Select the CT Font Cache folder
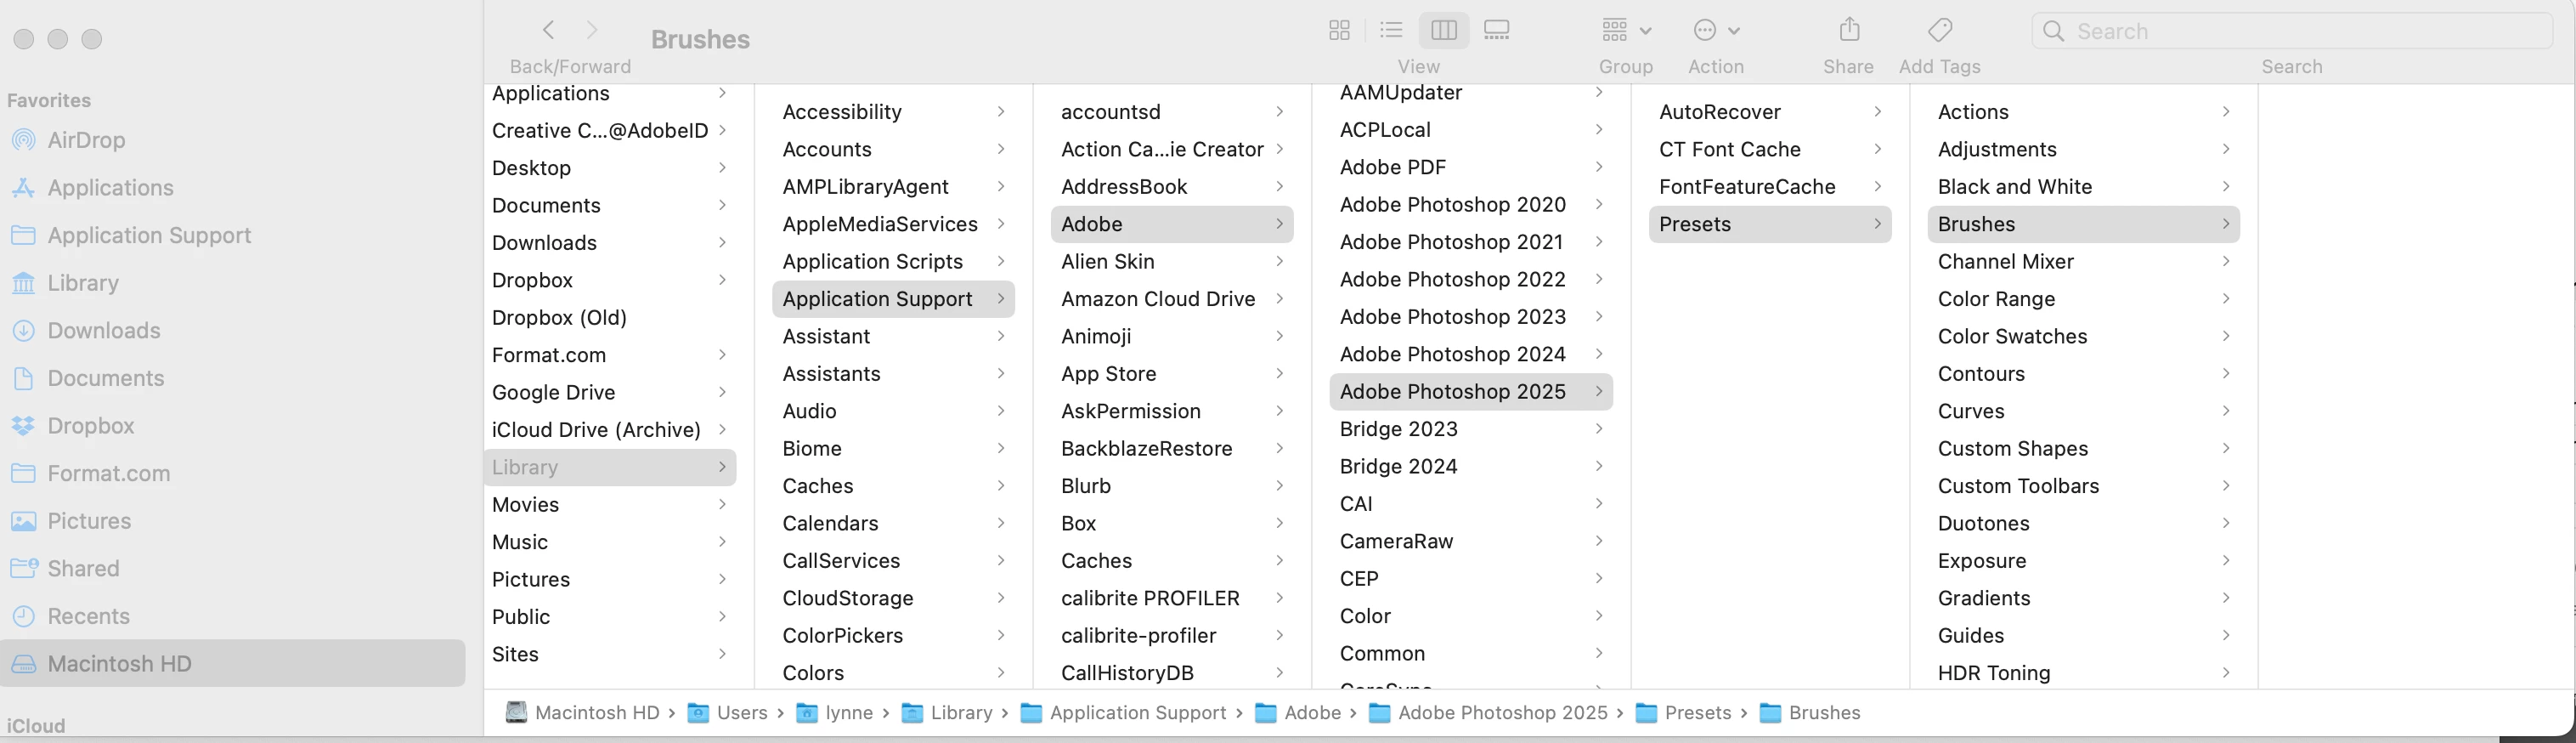 point(1770,149)
